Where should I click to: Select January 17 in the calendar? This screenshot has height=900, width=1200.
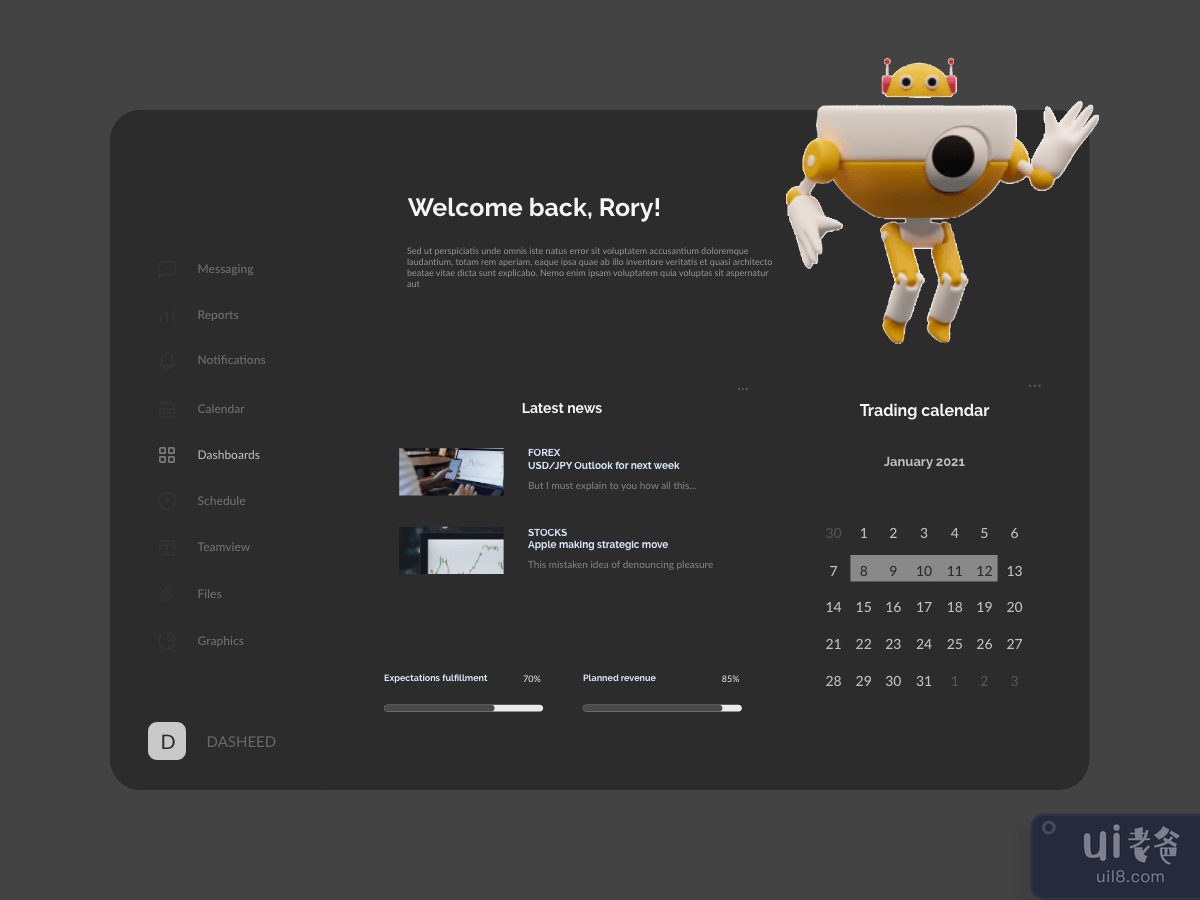tap(924, 607)
